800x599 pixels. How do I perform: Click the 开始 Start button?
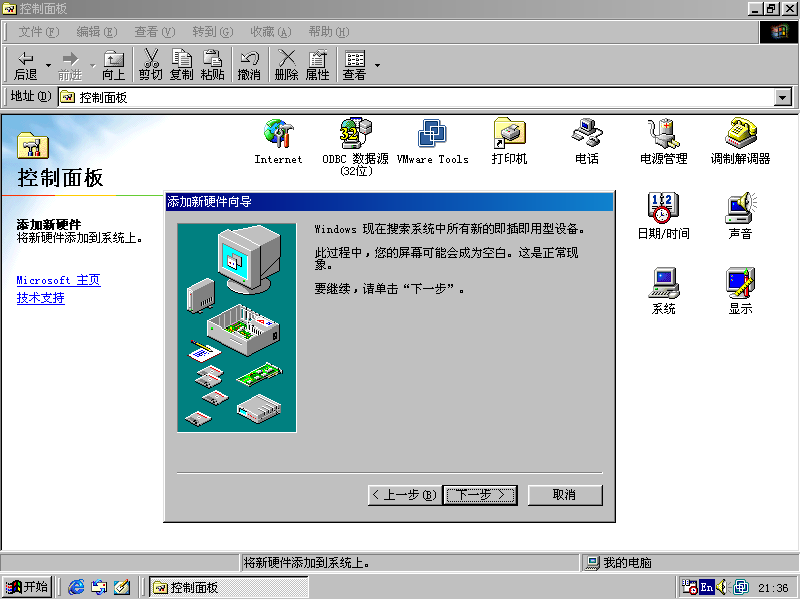click(x=26, y=587)
